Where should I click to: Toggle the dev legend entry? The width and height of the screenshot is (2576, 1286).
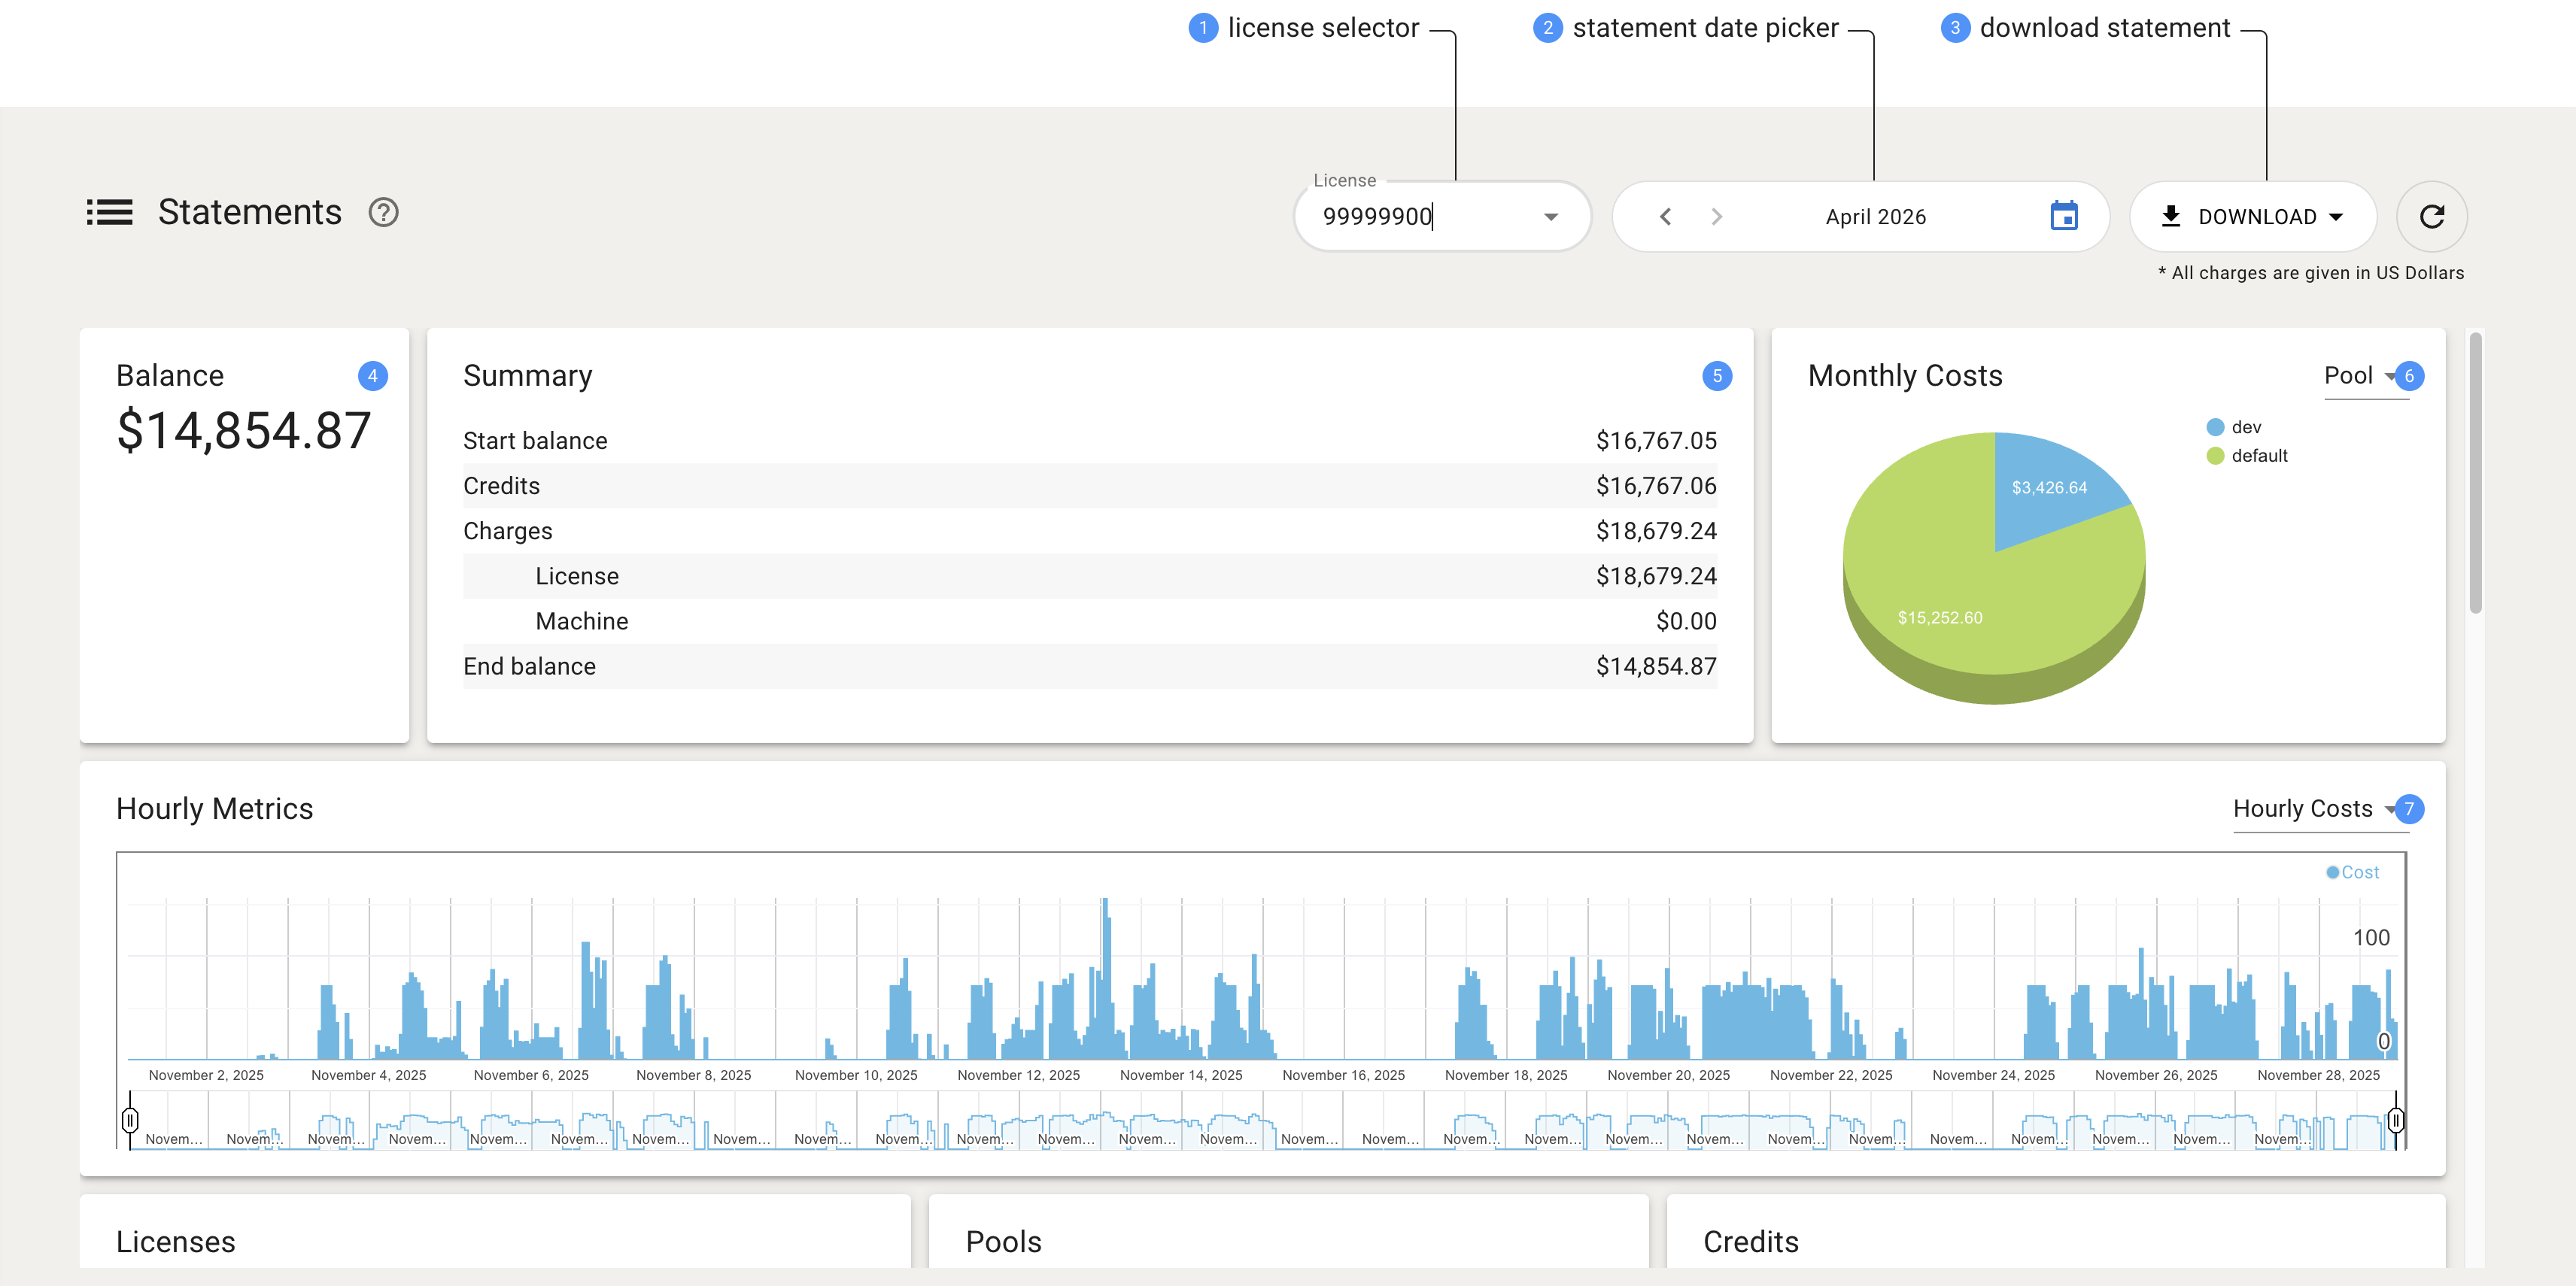[x=2234, y=427]
